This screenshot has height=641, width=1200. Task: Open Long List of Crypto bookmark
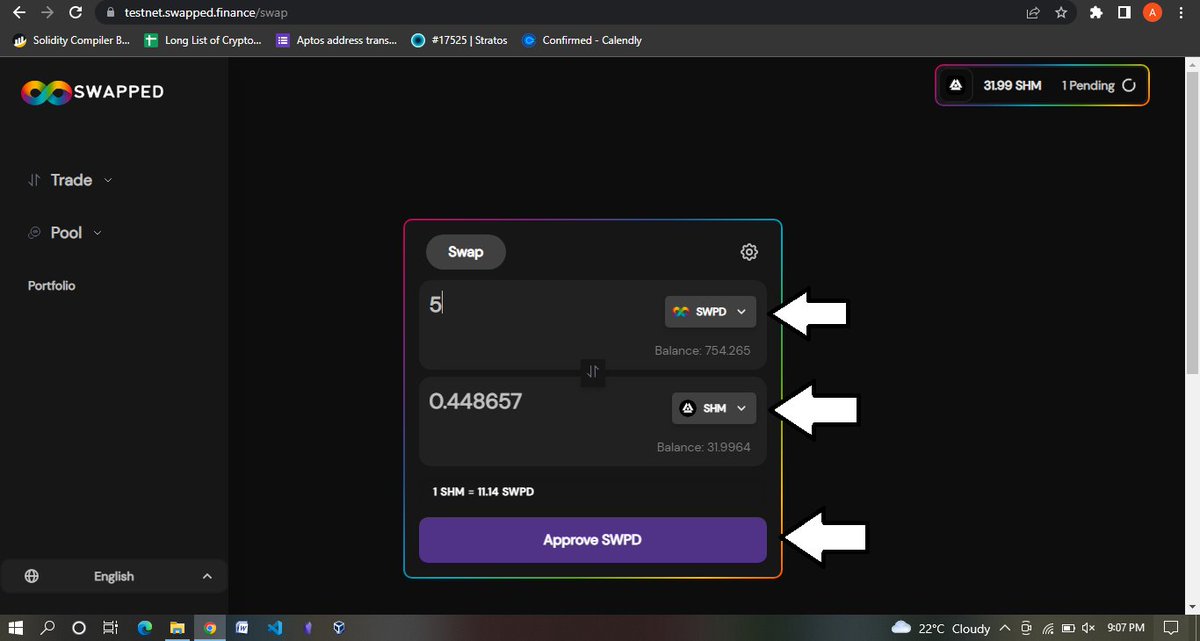point(203,40)
